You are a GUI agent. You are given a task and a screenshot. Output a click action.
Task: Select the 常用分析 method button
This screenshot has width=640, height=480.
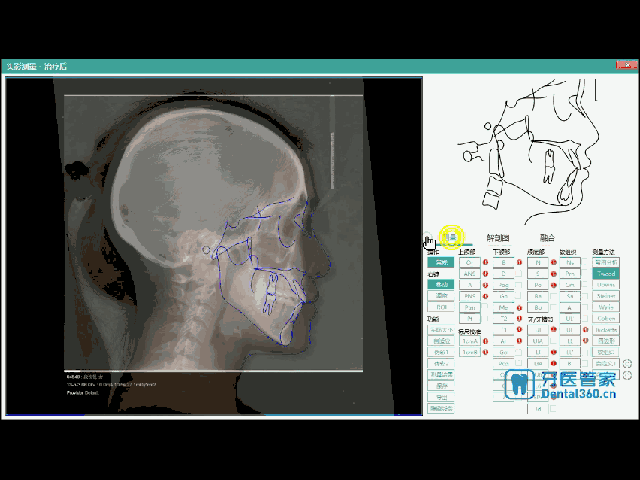point(606,262)
